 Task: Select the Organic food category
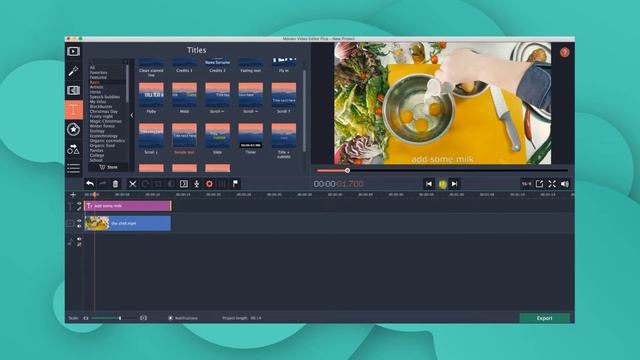point(102,146)
